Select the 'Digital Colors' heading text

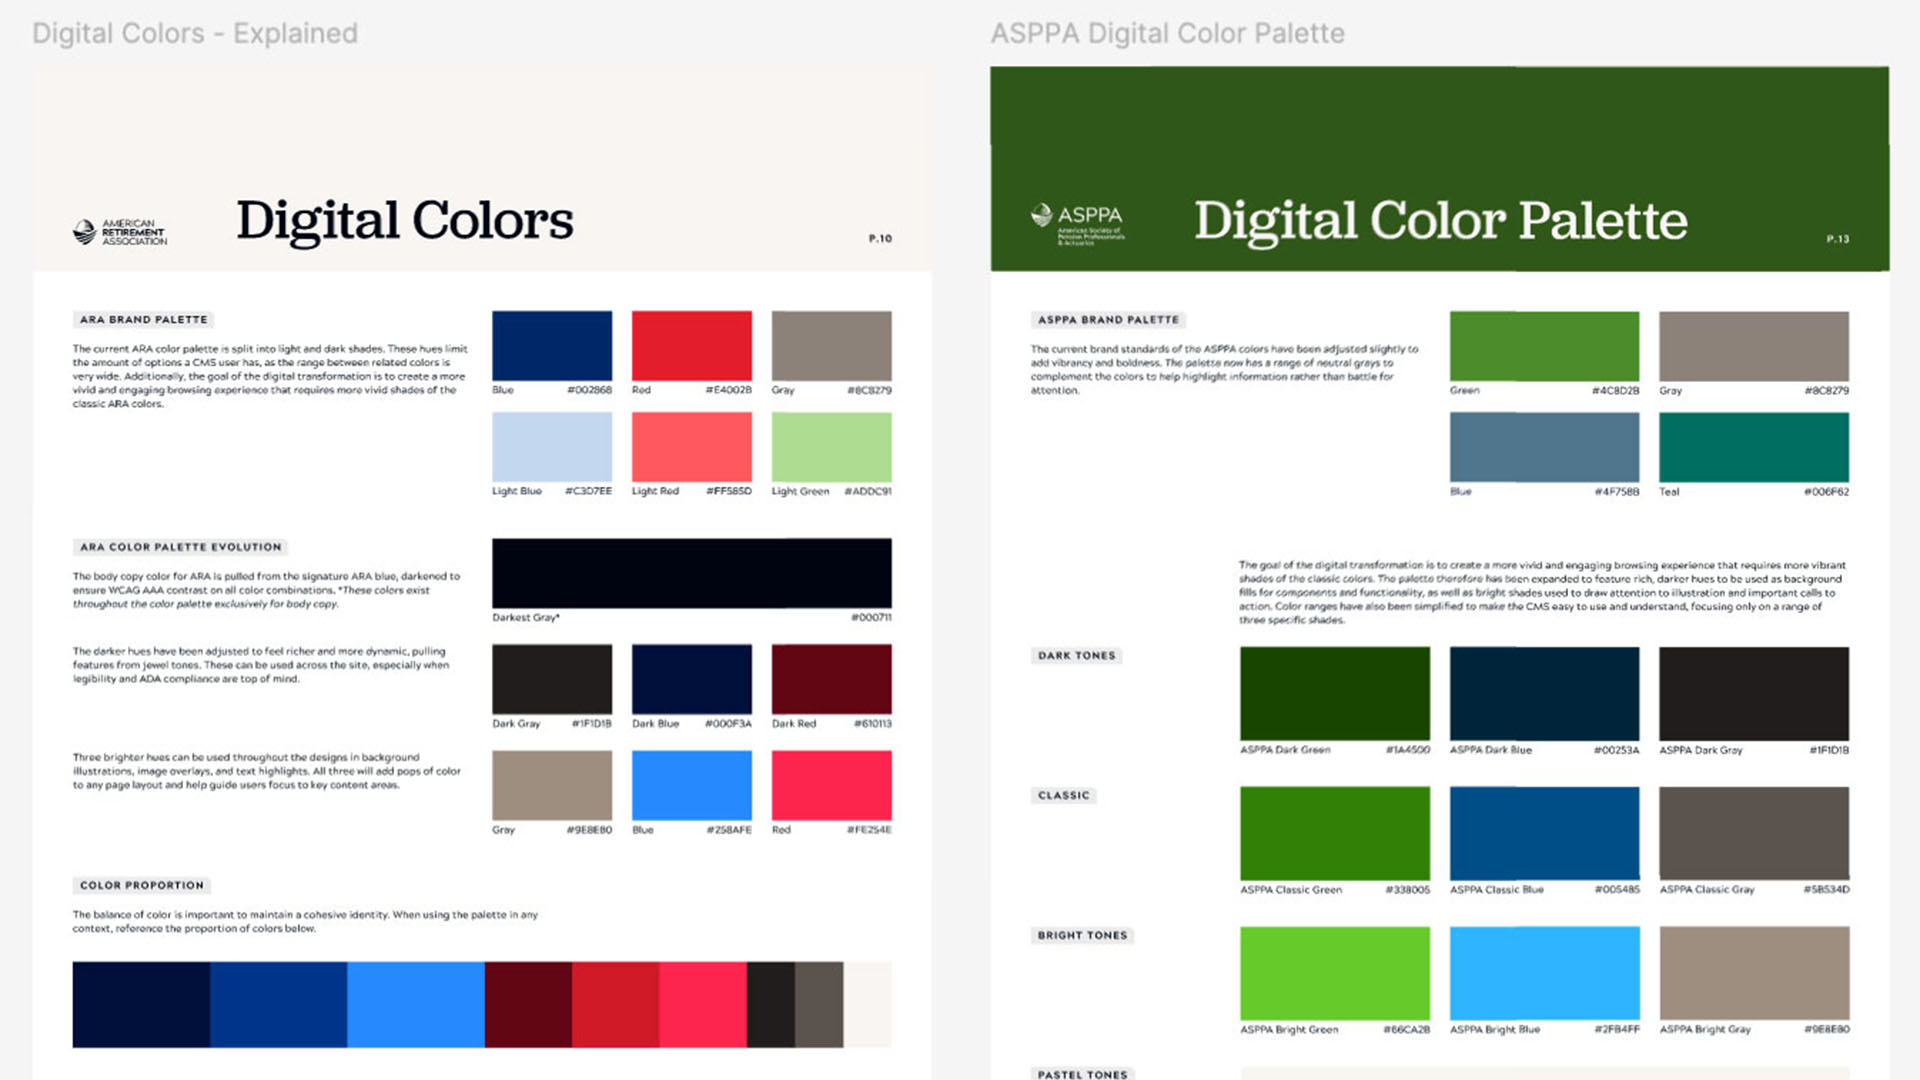(x=404, y=221)
